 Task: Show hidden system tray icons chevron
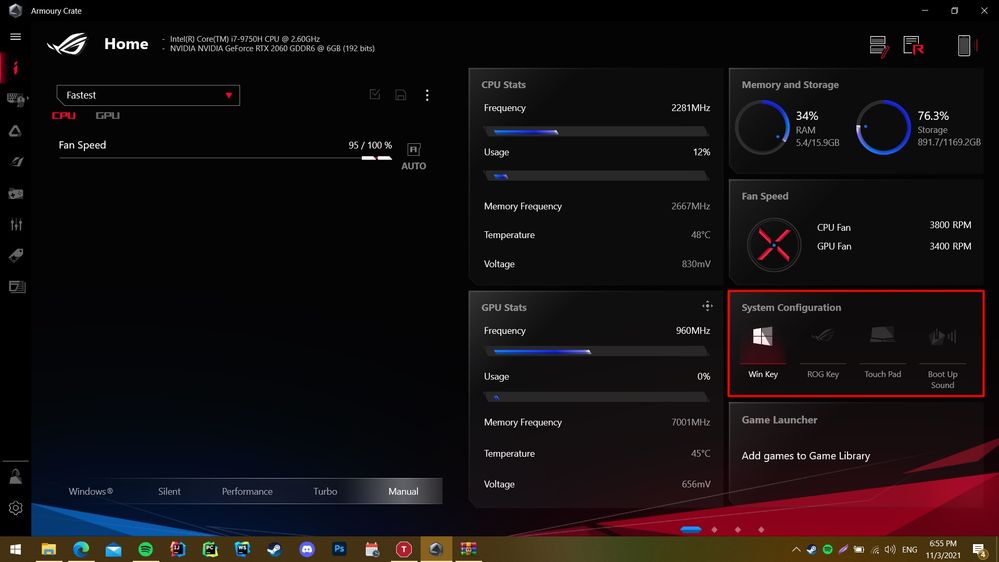pos(796,549)
